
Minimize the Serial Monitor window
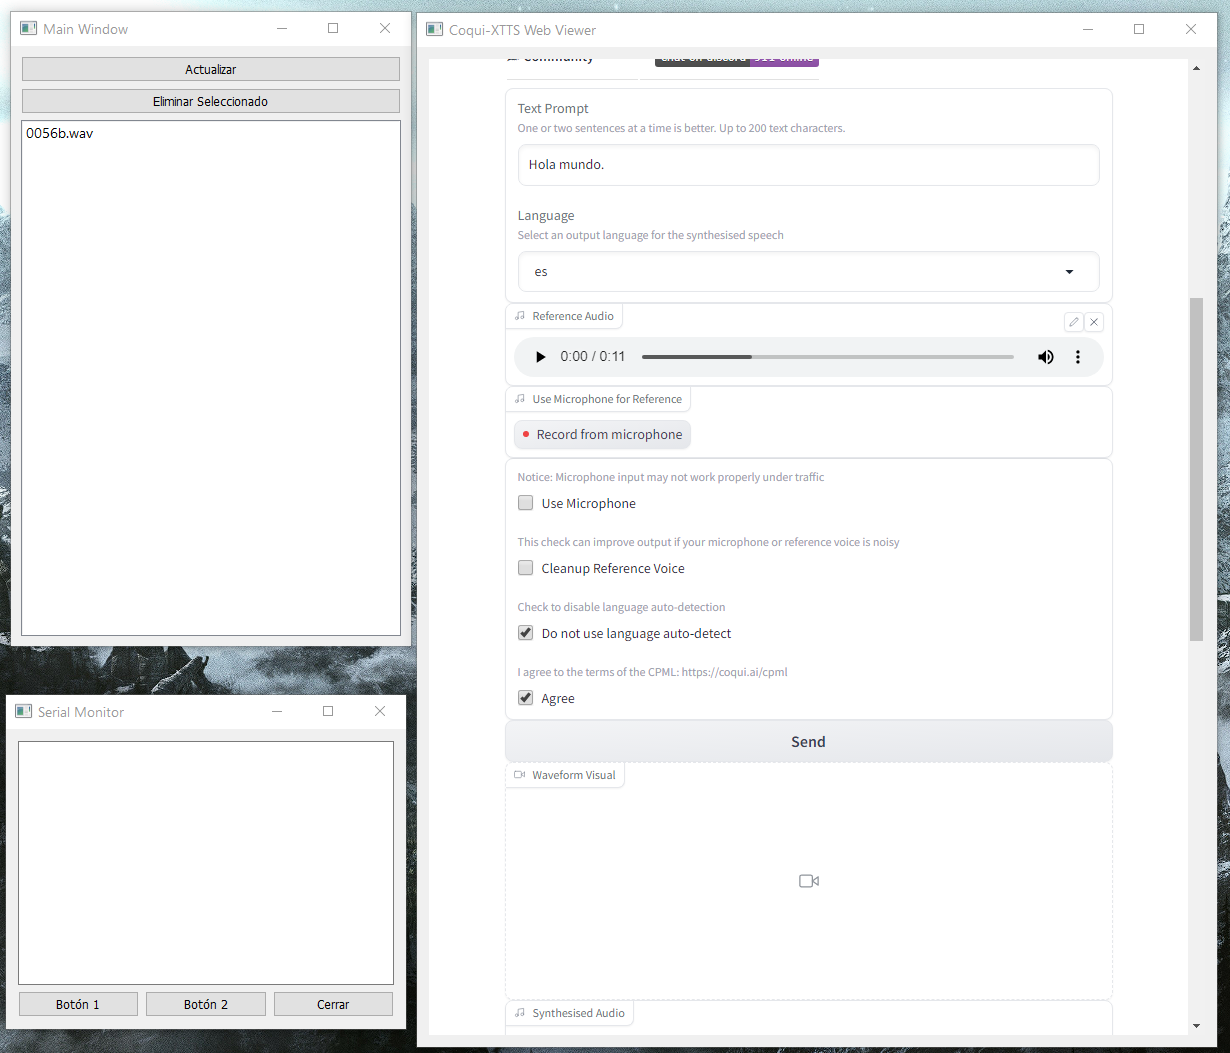[x=277, y=711]
